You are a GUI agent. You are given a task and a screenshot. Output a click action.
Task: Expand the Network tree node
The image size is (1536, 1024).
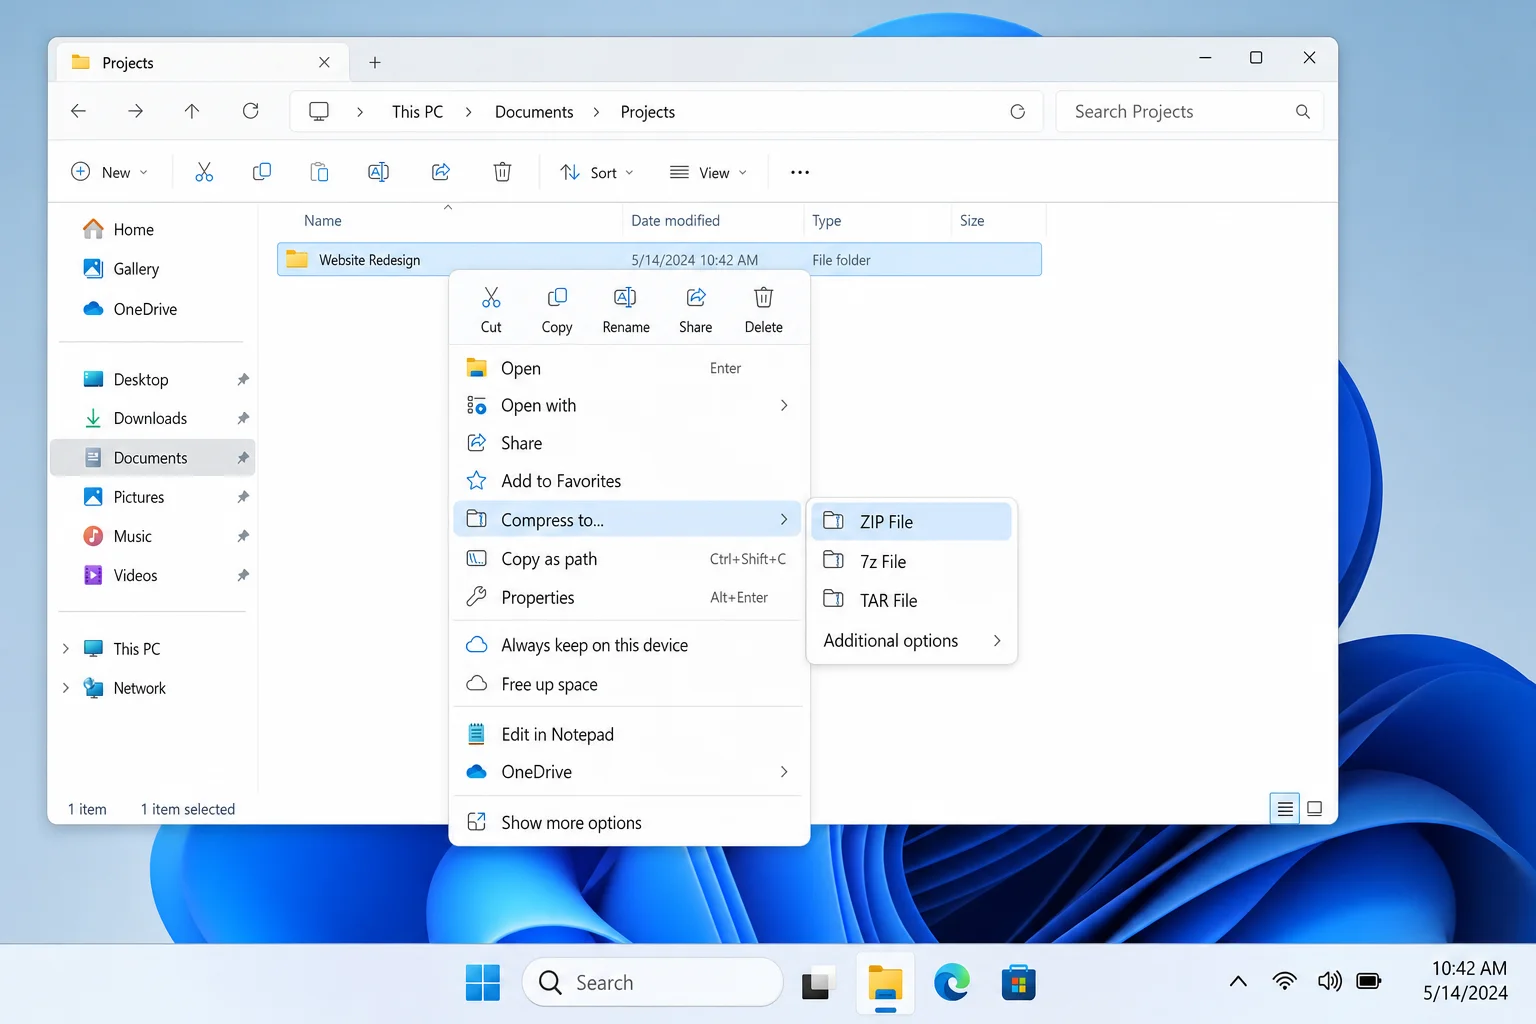click(66, 688)
